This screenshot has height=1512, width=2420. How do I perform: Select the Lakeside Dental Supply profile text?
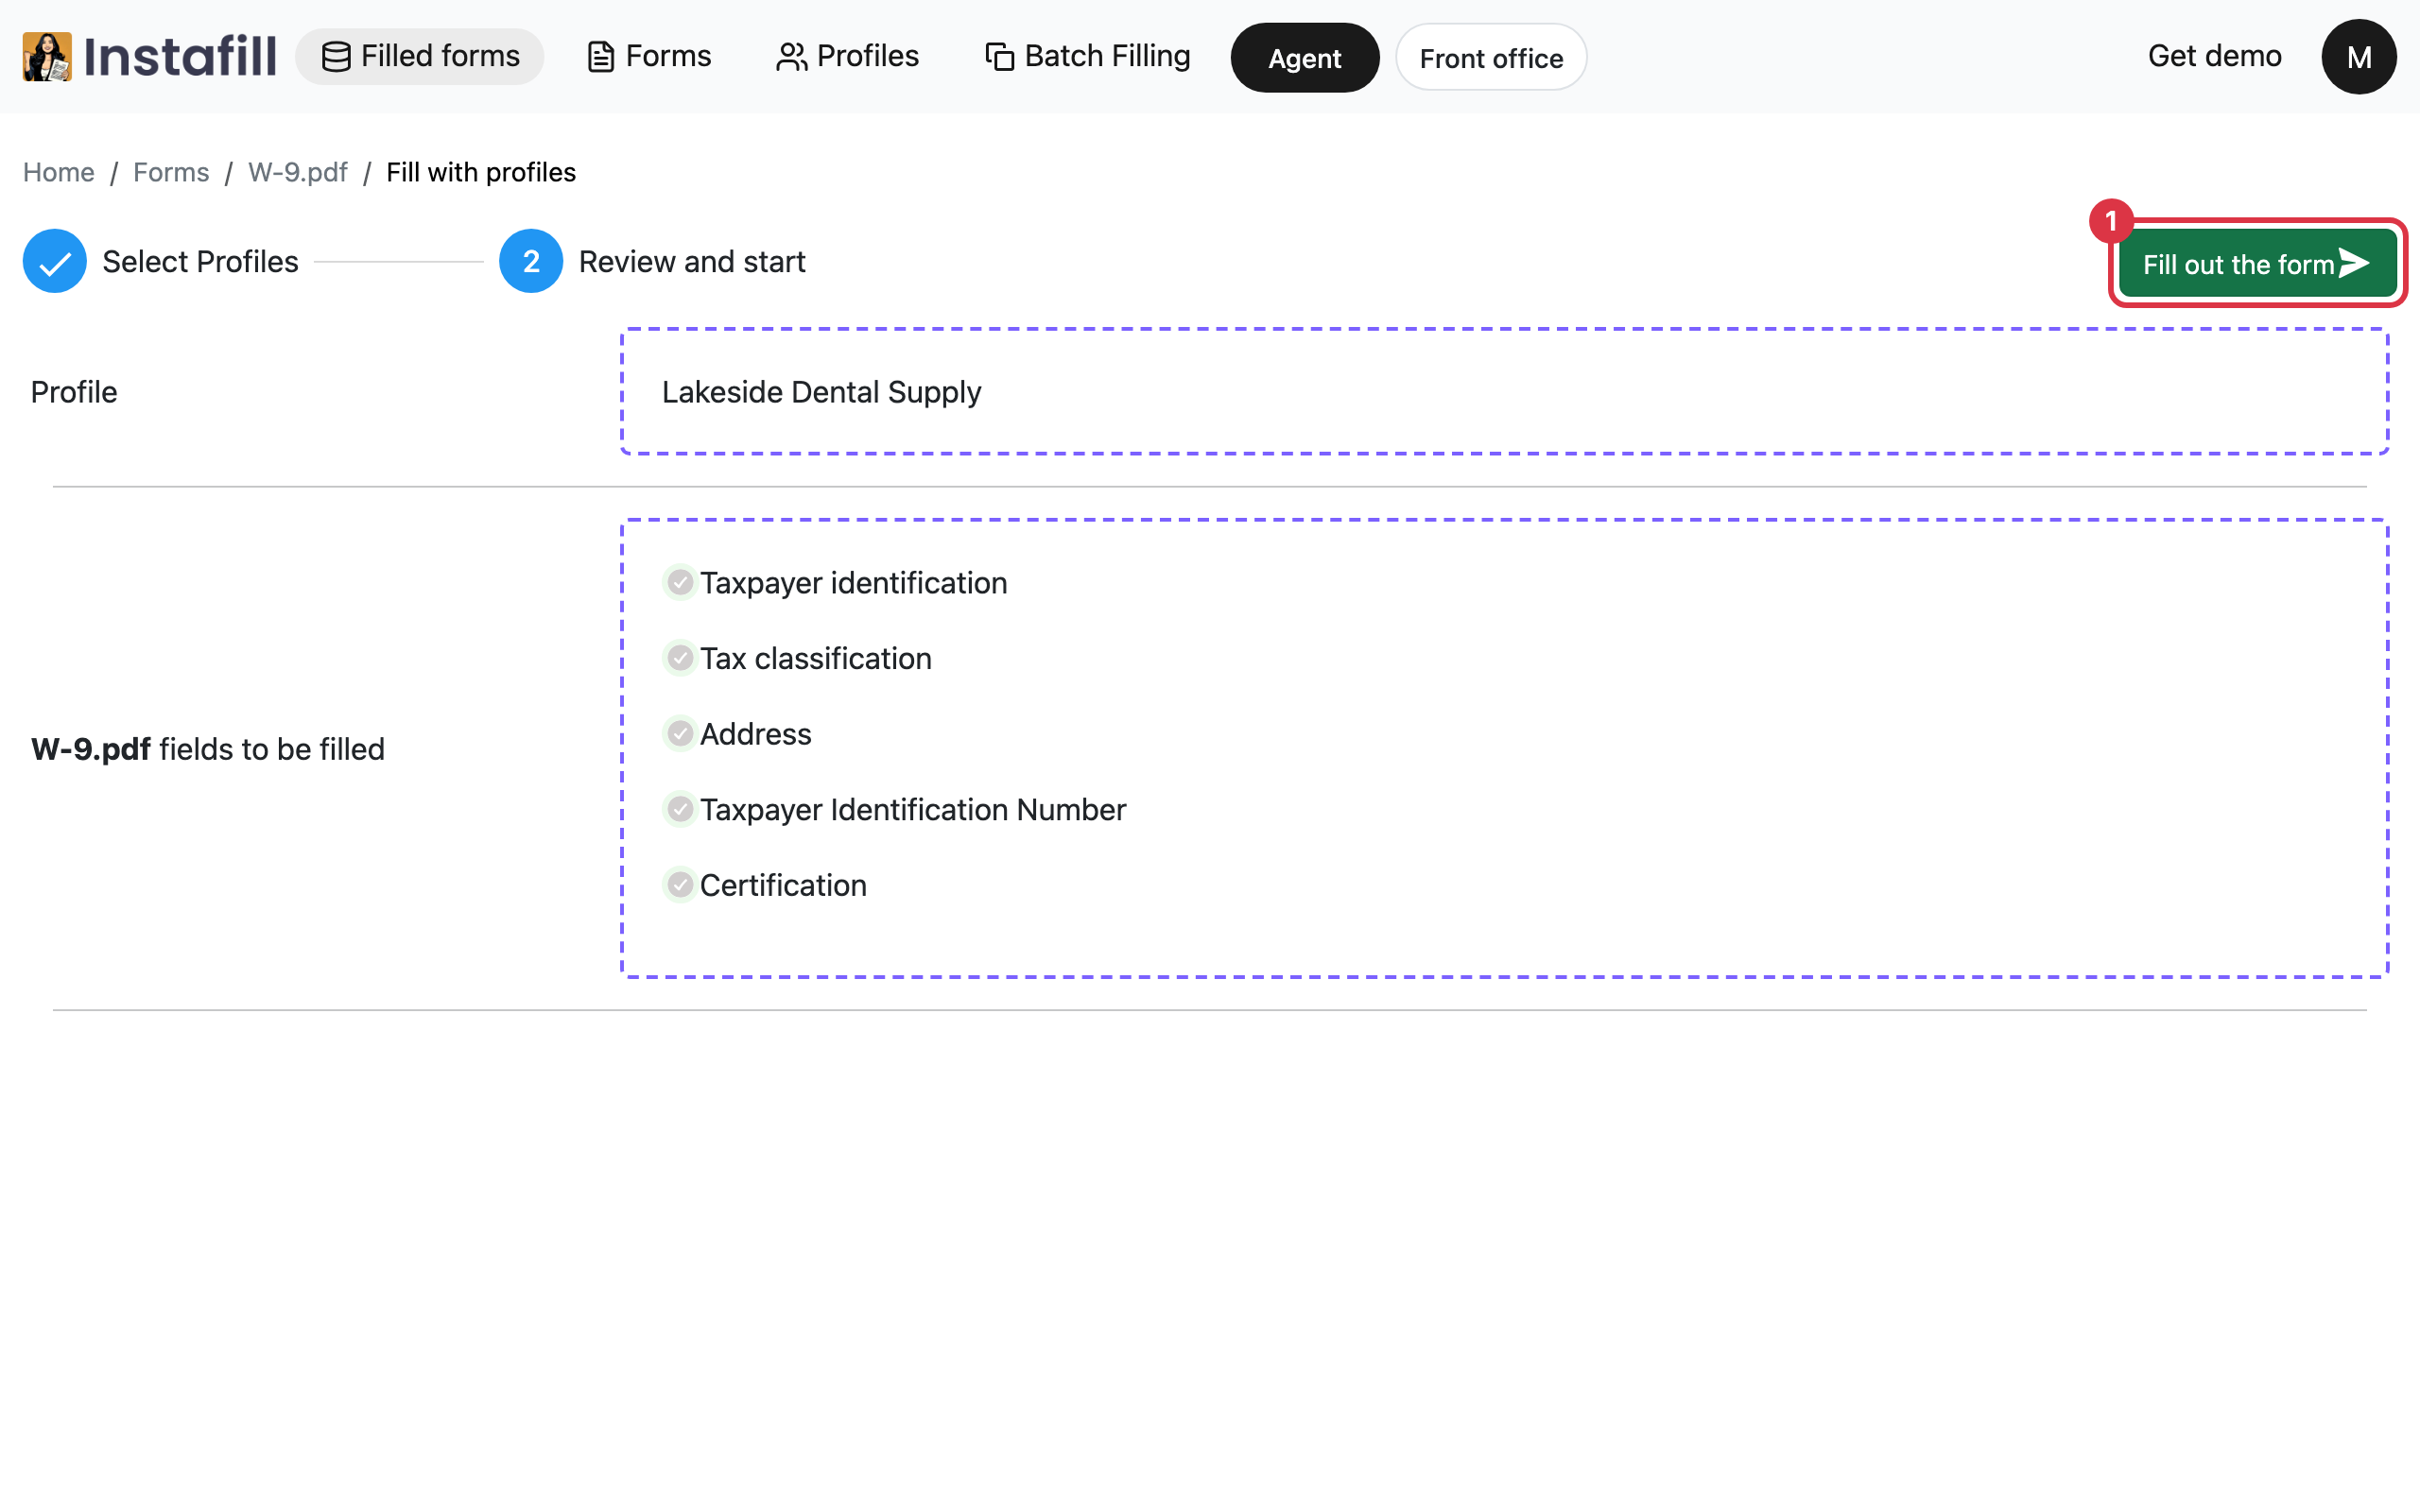pos(821,392)
